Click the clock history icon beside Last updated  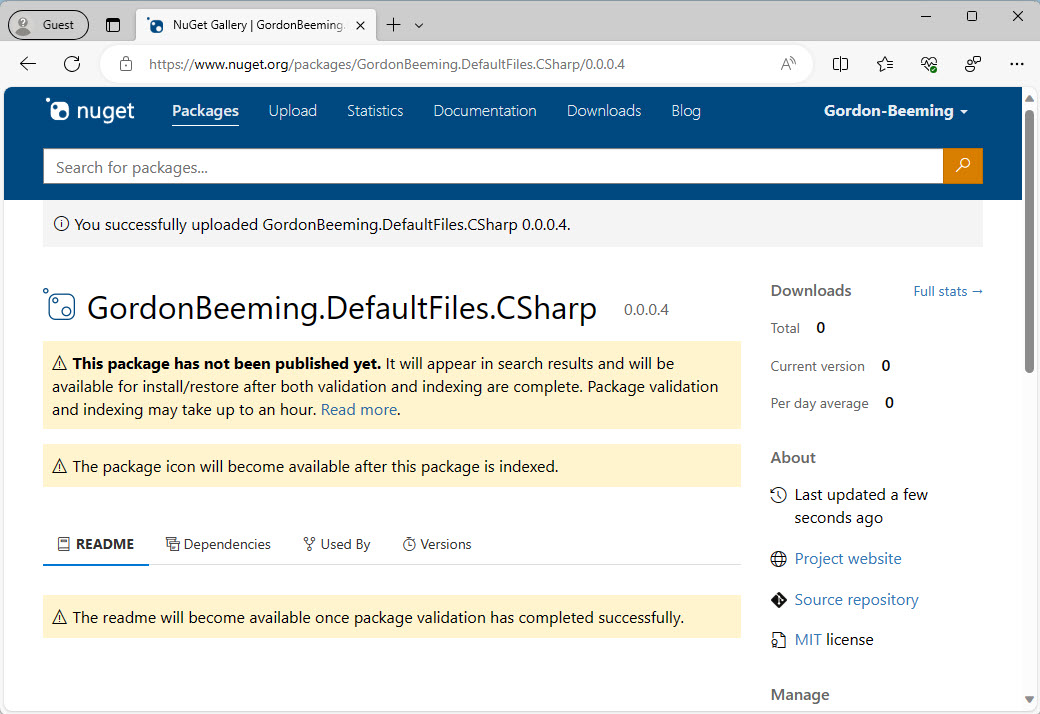(779, 495)
